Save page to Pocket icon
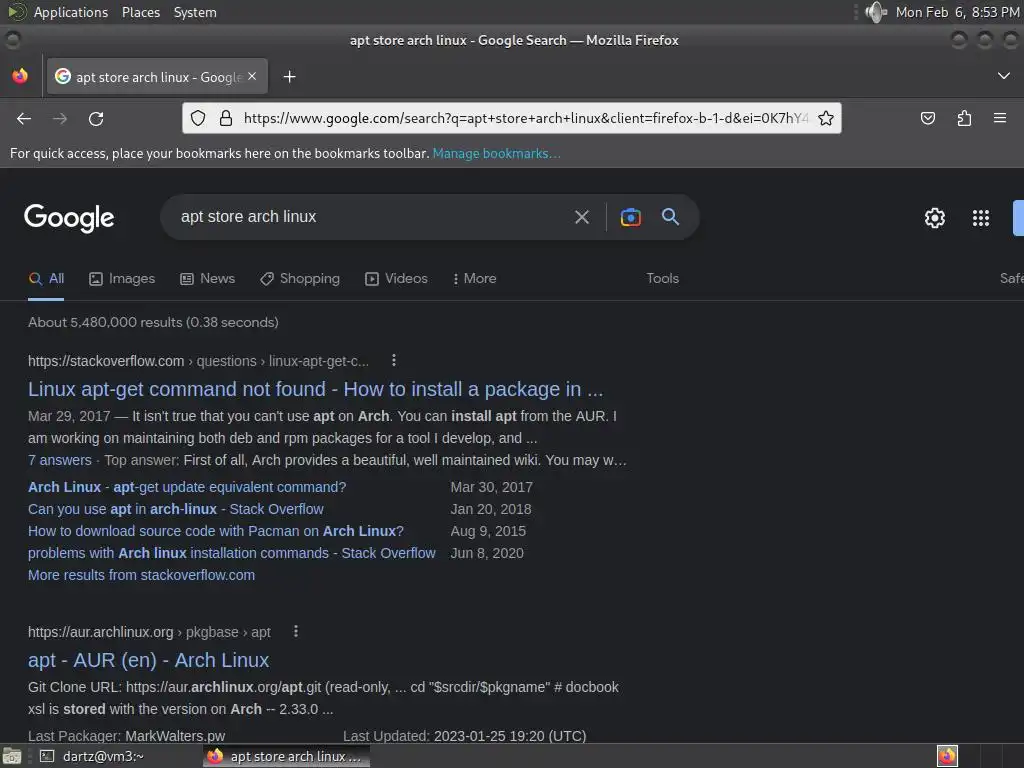Image resolution: width=1024 pixels, height=768 pixels. click(927, 118)
